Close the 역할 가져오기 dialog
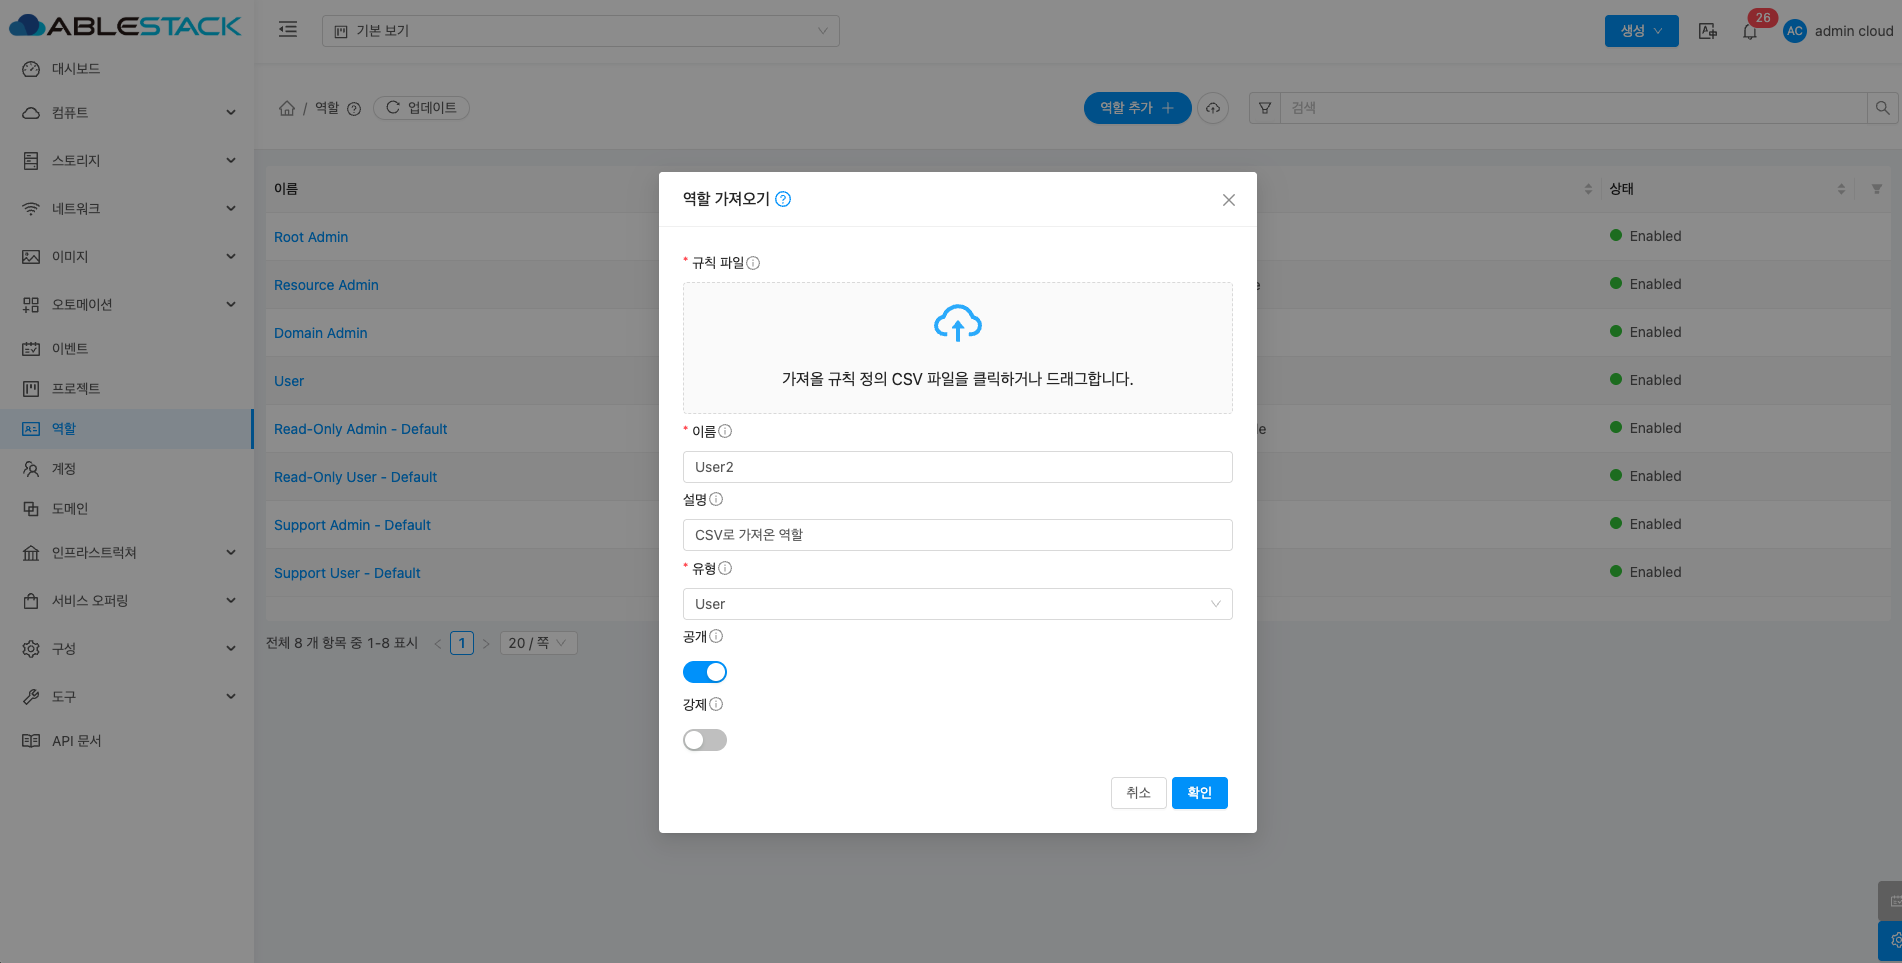 tap(1229, 200)
